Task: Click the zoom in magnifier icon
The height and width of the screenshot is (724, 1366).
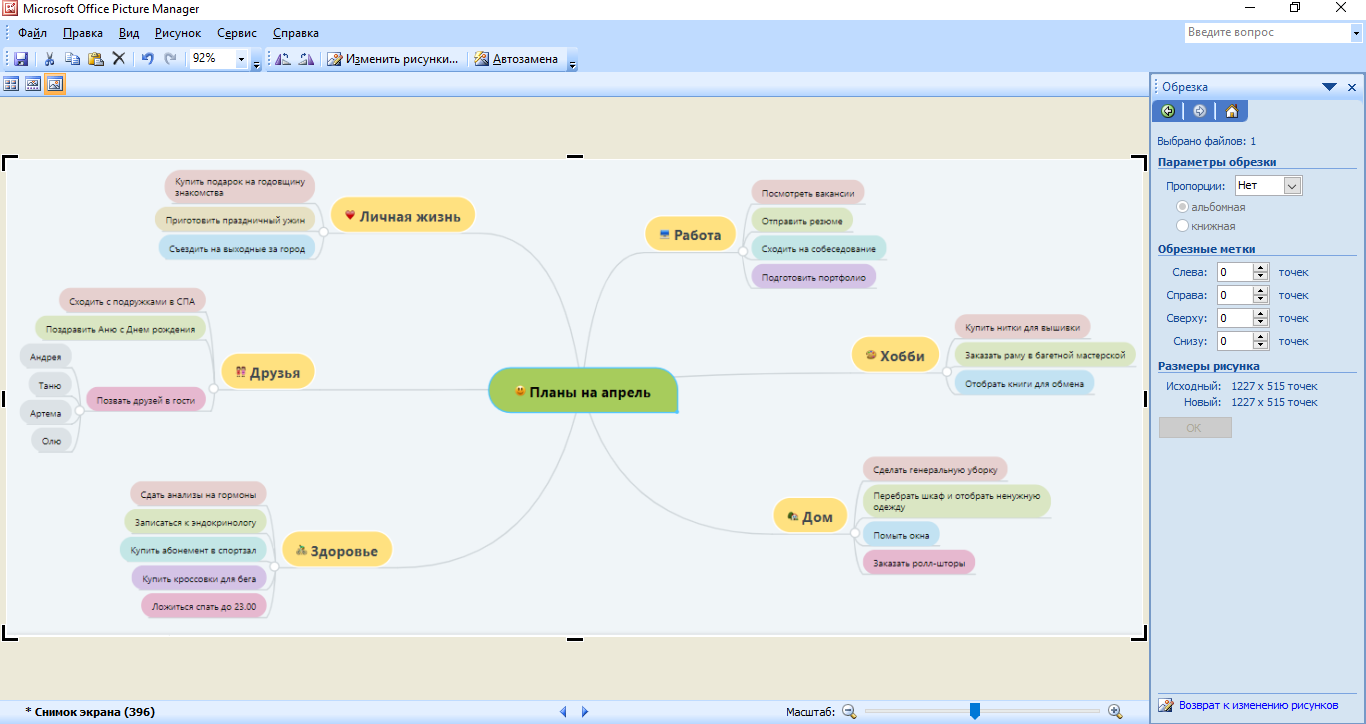Action: tap(1115, 711)
